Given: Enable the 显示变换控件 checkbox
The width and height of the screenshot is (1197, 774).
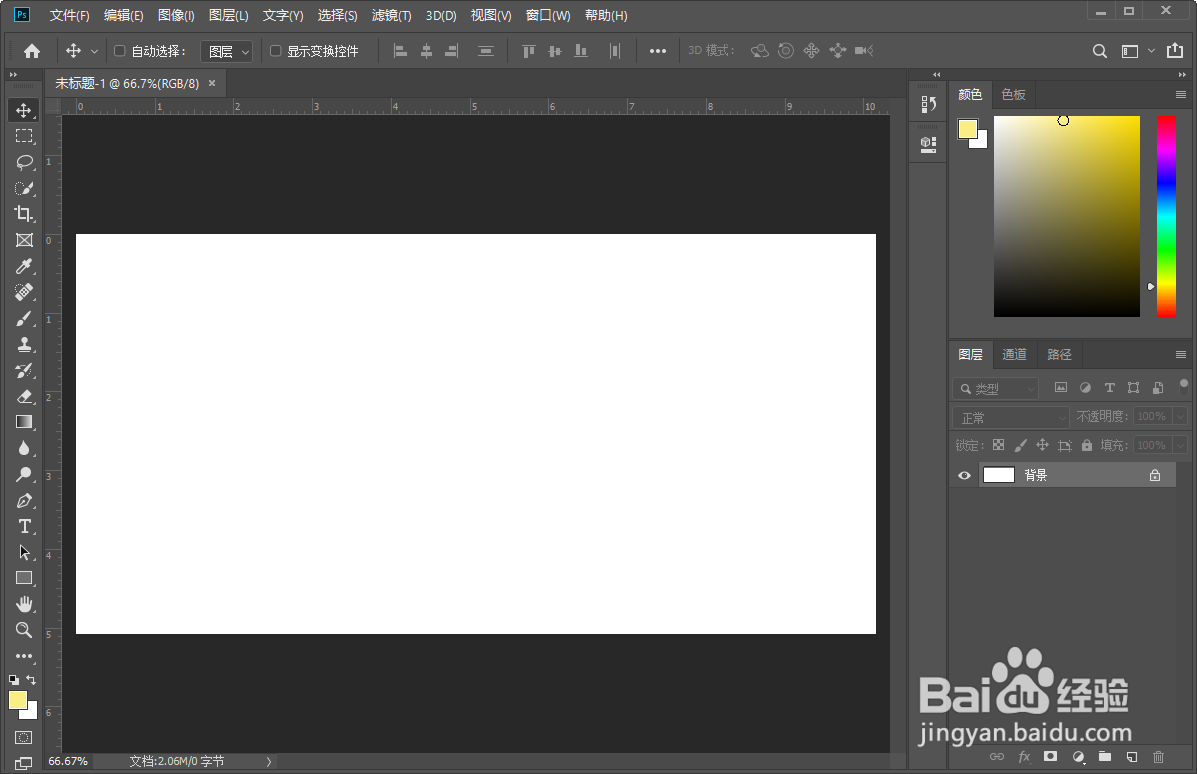Looking at the screenshot, I should (276, 50).
